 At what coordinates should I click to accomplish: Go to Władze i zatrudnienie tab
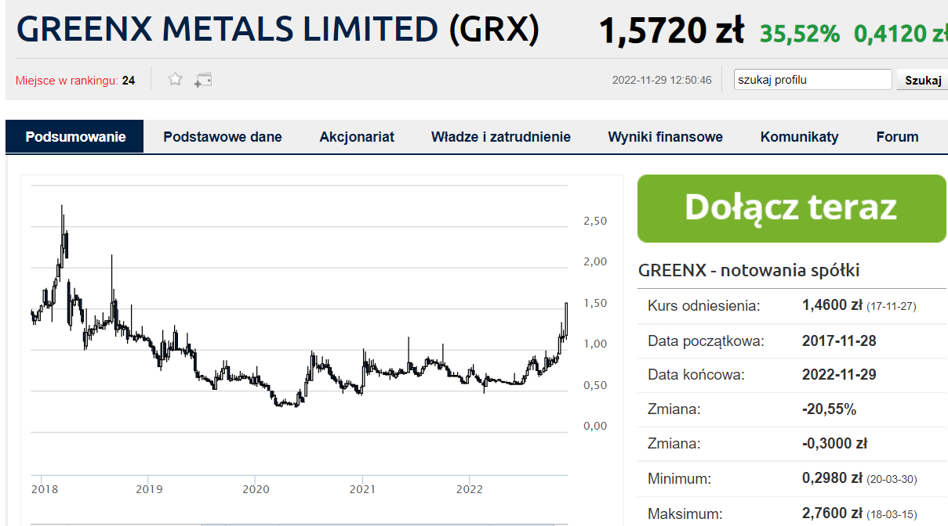[x=500, y=137]
